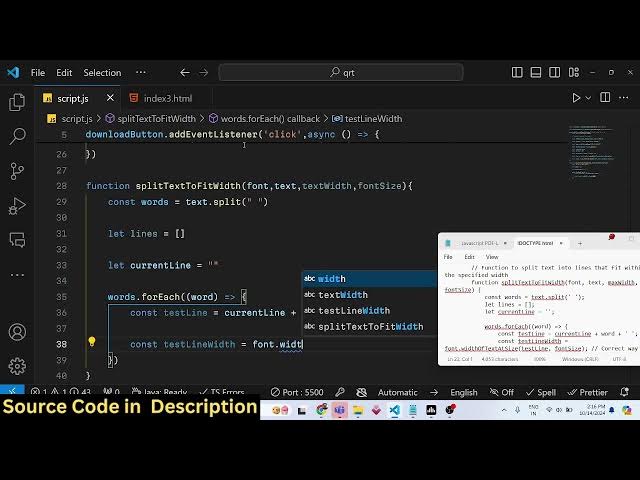Open the Explorer view in activity bar
Image resolution: width=640 pixels, height=480 pixels.
(x=17, y=102)
